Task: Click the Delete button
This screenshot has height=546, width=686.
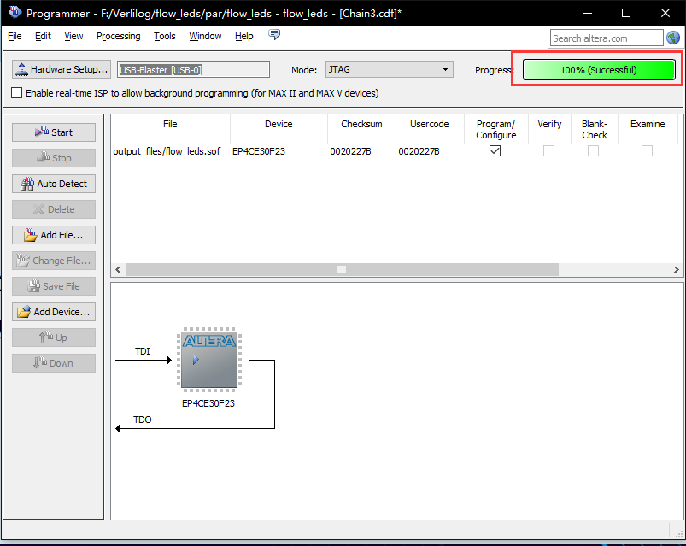Action: [x=54, y=209]
